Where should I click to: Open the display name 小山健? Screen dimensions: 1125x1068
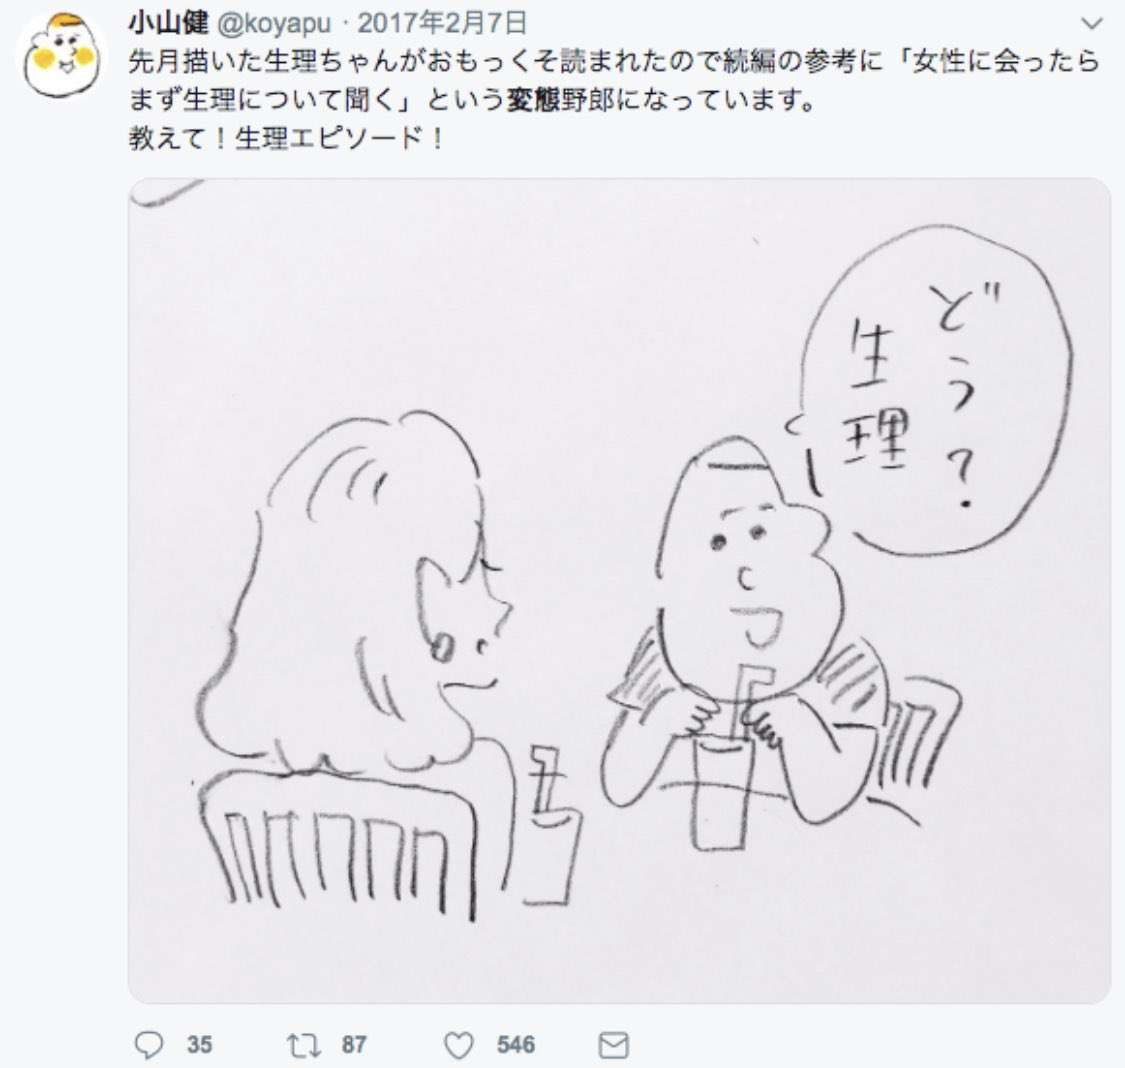168,24
